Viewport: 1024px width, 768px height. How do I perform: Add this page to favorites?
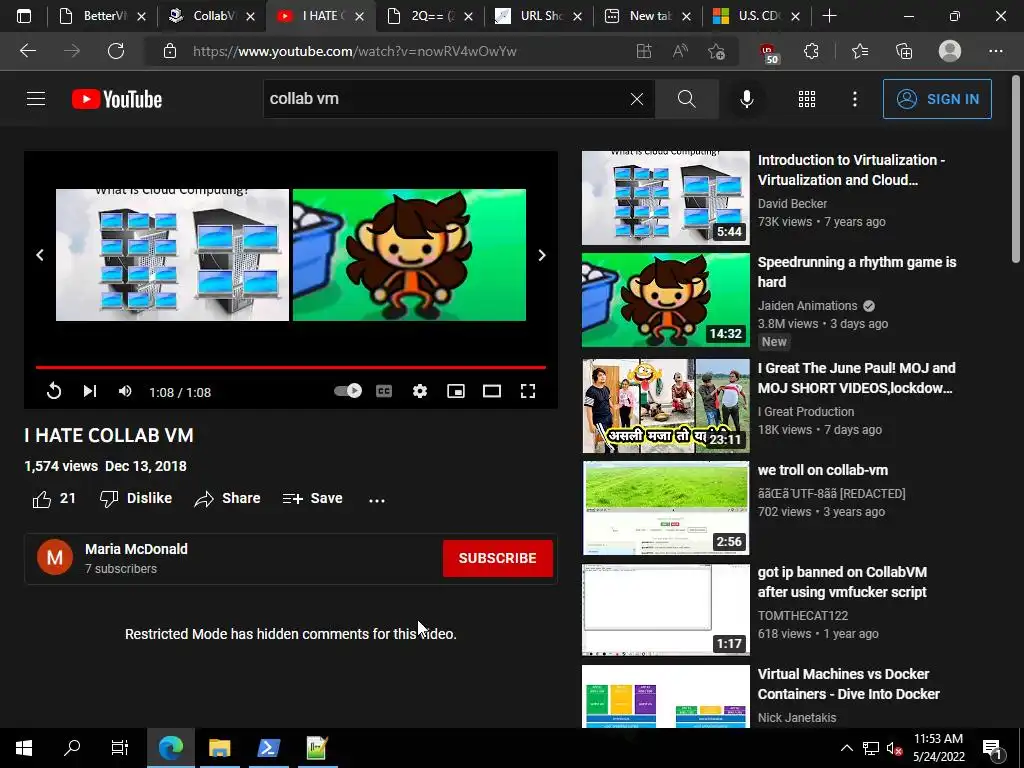tap(716, 51)
